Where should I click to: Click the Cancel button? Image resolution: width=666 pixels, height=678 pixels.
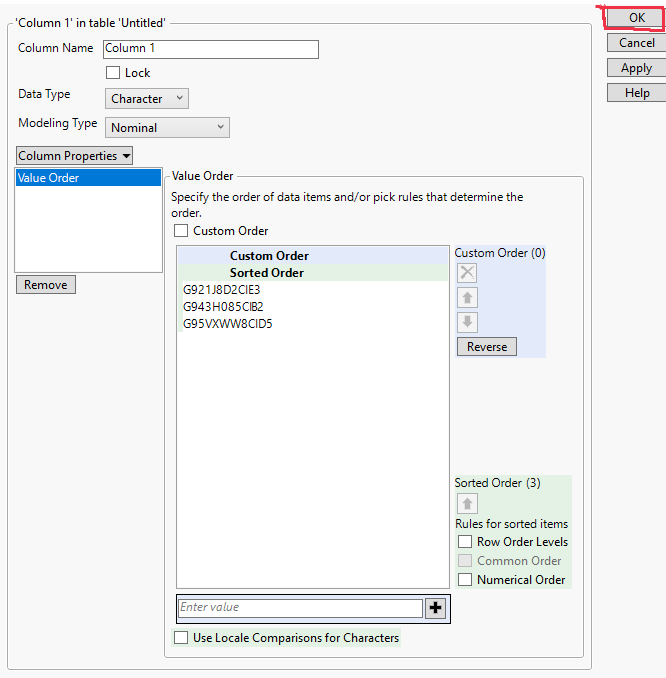[x=636, y=43]
